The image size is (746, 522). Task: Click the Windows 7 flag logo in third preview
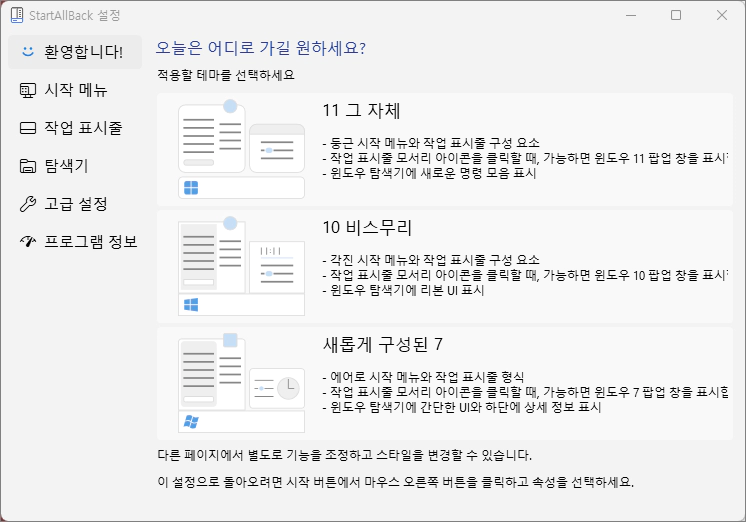(x=191, y=422)
